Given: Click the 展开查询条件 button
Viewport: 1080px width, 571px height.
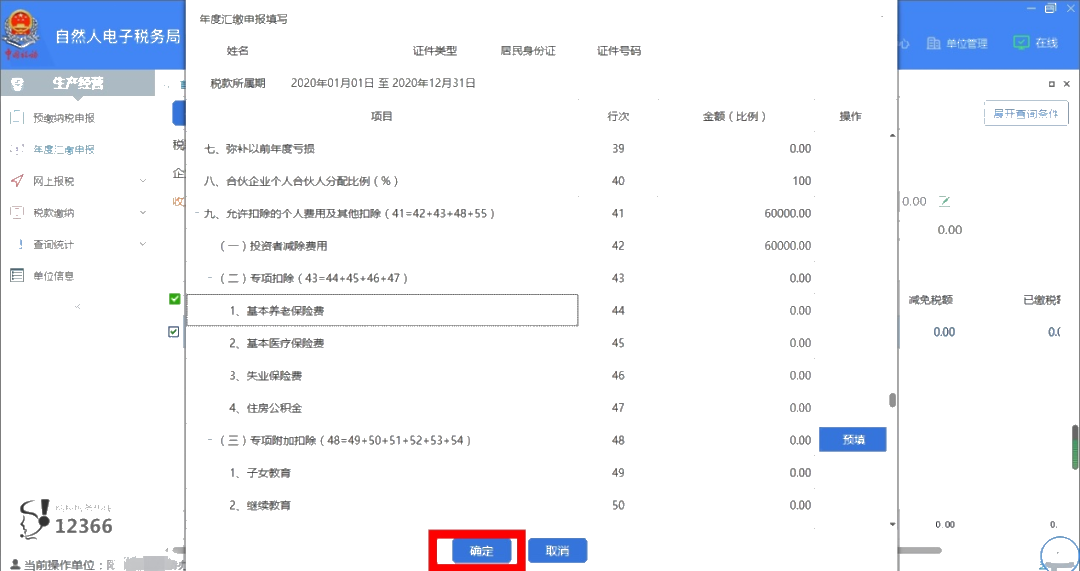Looking at the screenshot, I should click(1026, 114).
